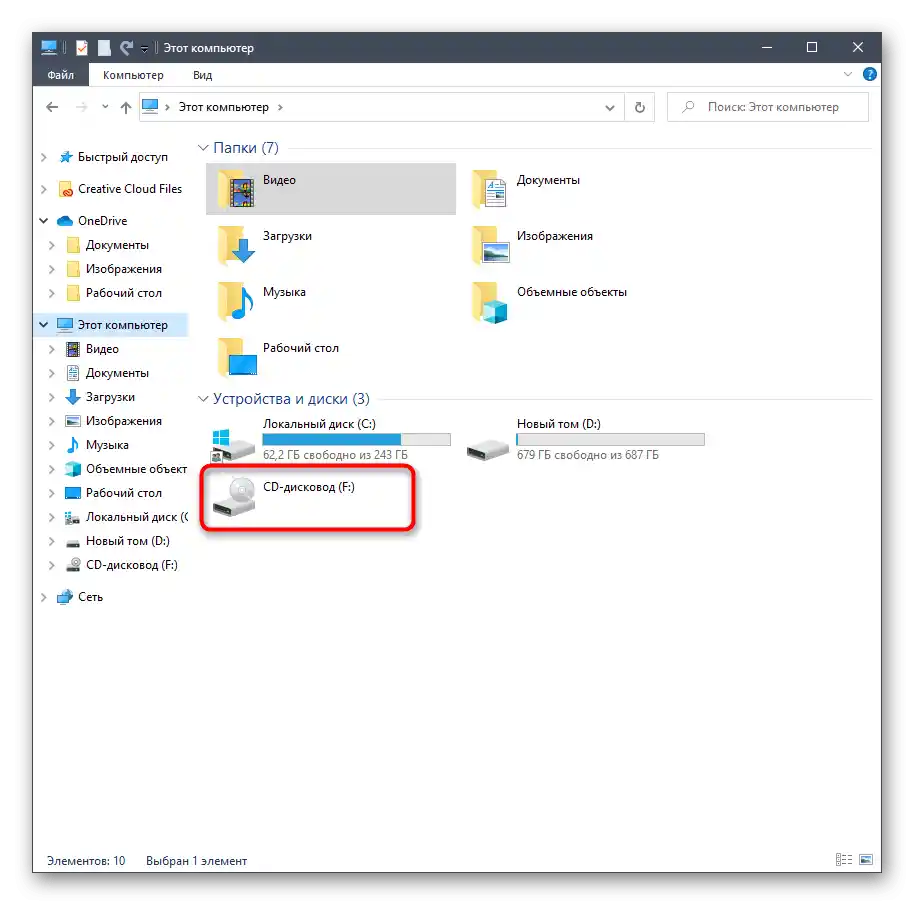Click the computer icon in the address bar

[x=150, y=107]
